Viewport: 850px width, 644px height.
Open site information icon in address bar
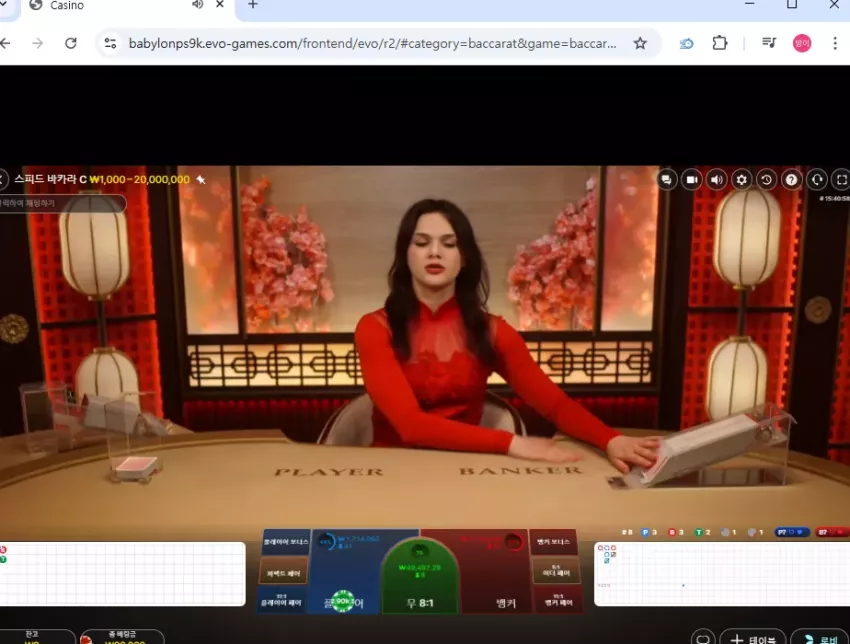(x=110, y=43)
